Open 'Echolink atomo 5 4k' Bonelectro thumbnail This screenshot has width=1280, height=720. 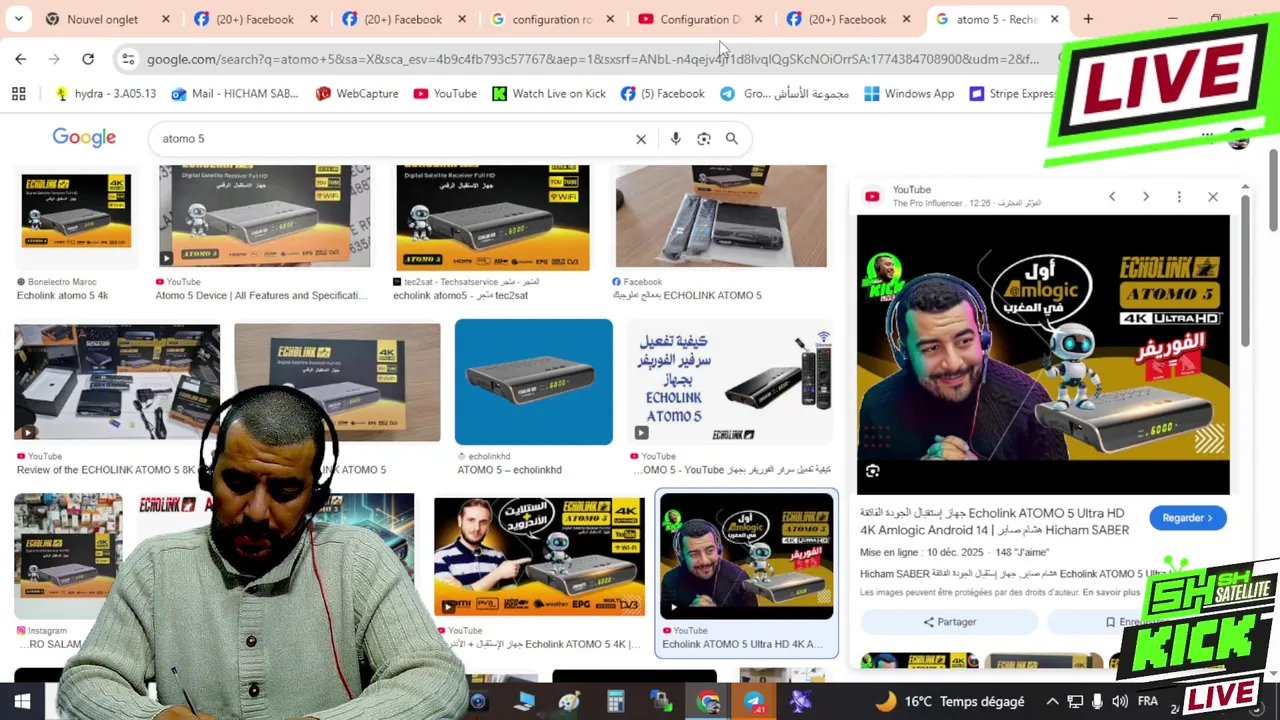coord(76,211)
